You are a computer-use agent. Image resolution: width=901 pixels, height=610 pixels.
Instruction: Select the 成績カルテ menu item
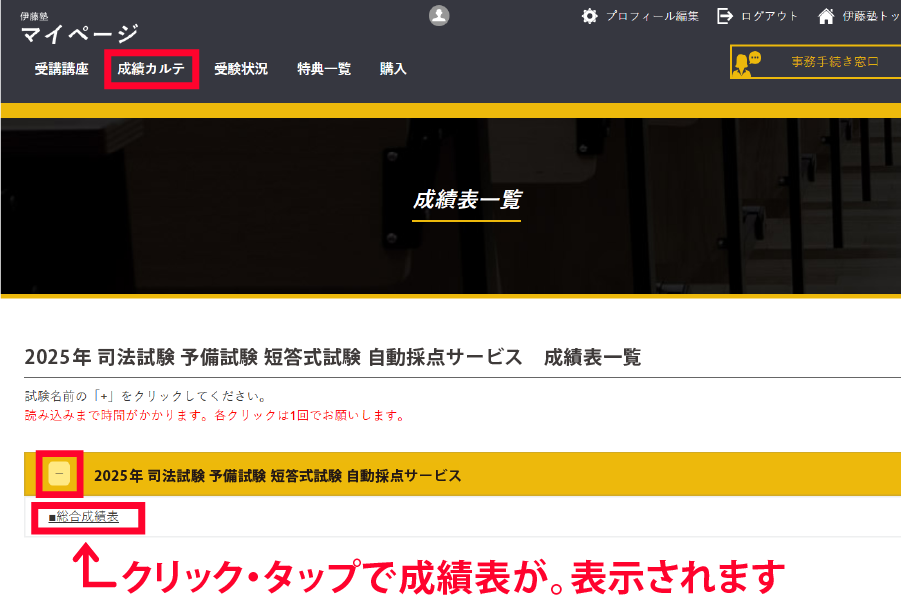tap(151, 69)
